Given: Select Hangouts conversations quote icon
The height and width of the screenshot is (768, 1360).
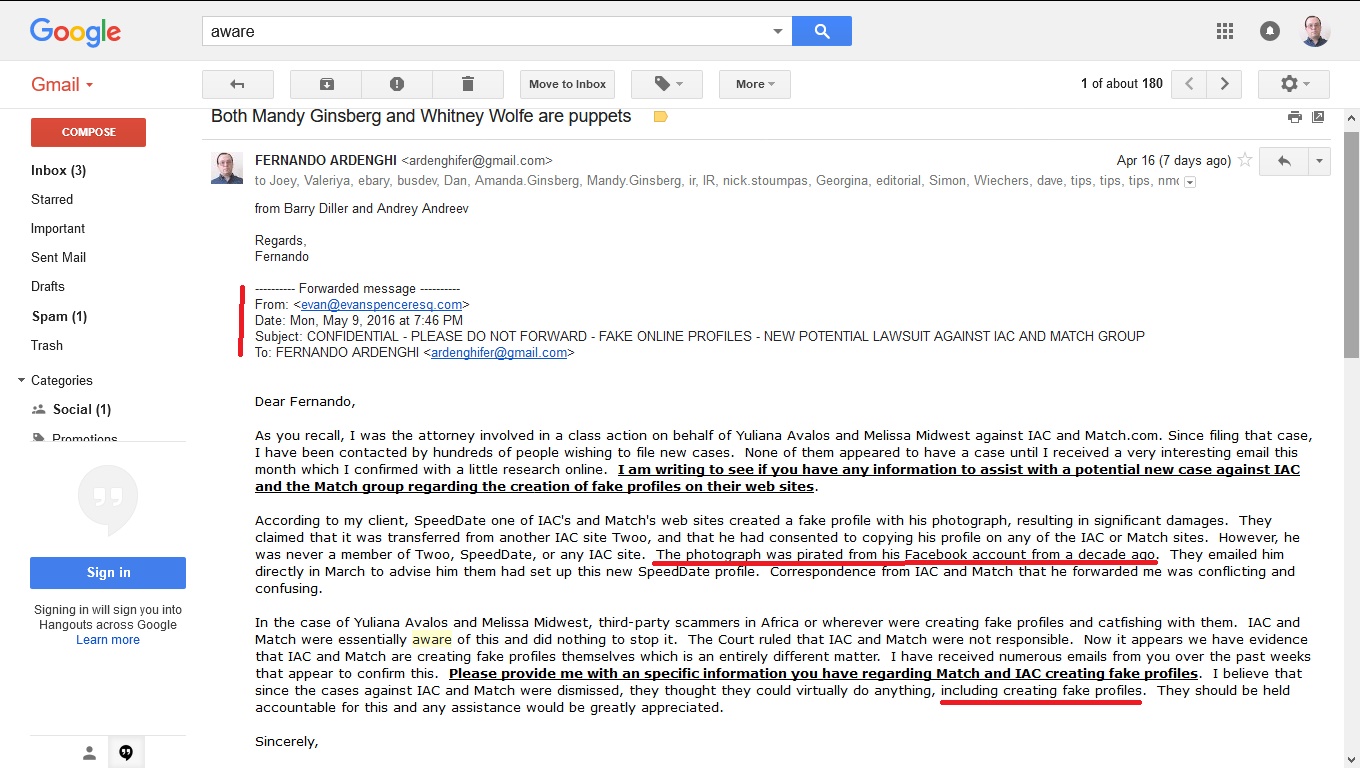Looking at the screenshot, I should [126, 752].
